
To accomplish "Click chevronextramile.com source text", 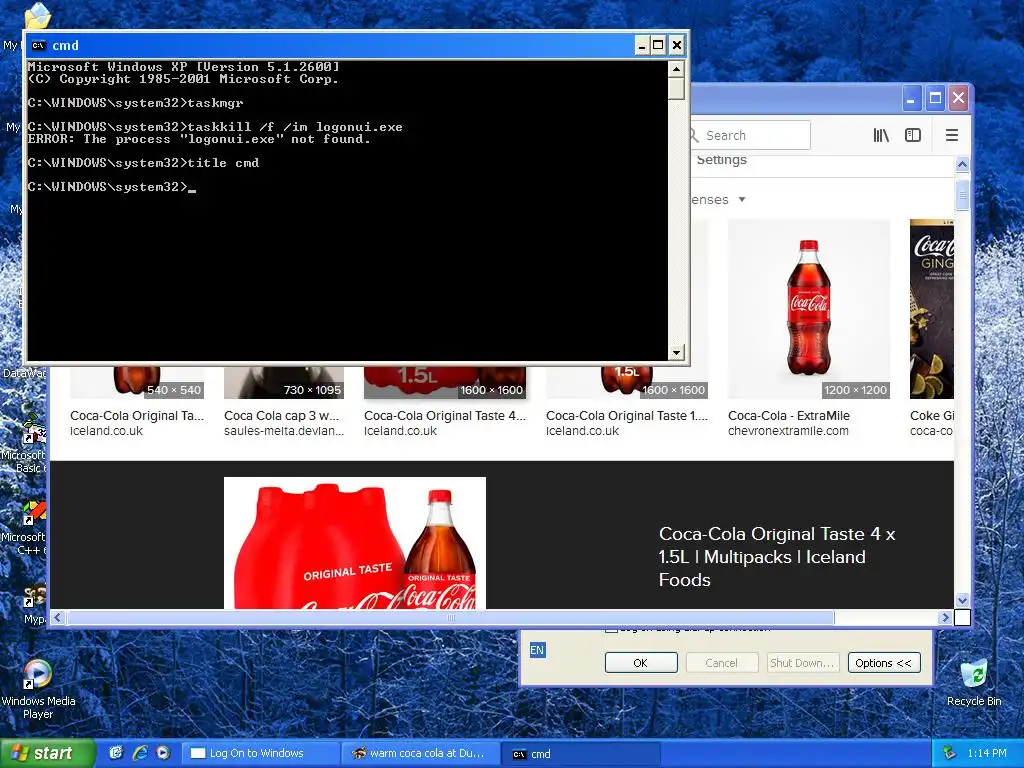I will click(788, 431).
